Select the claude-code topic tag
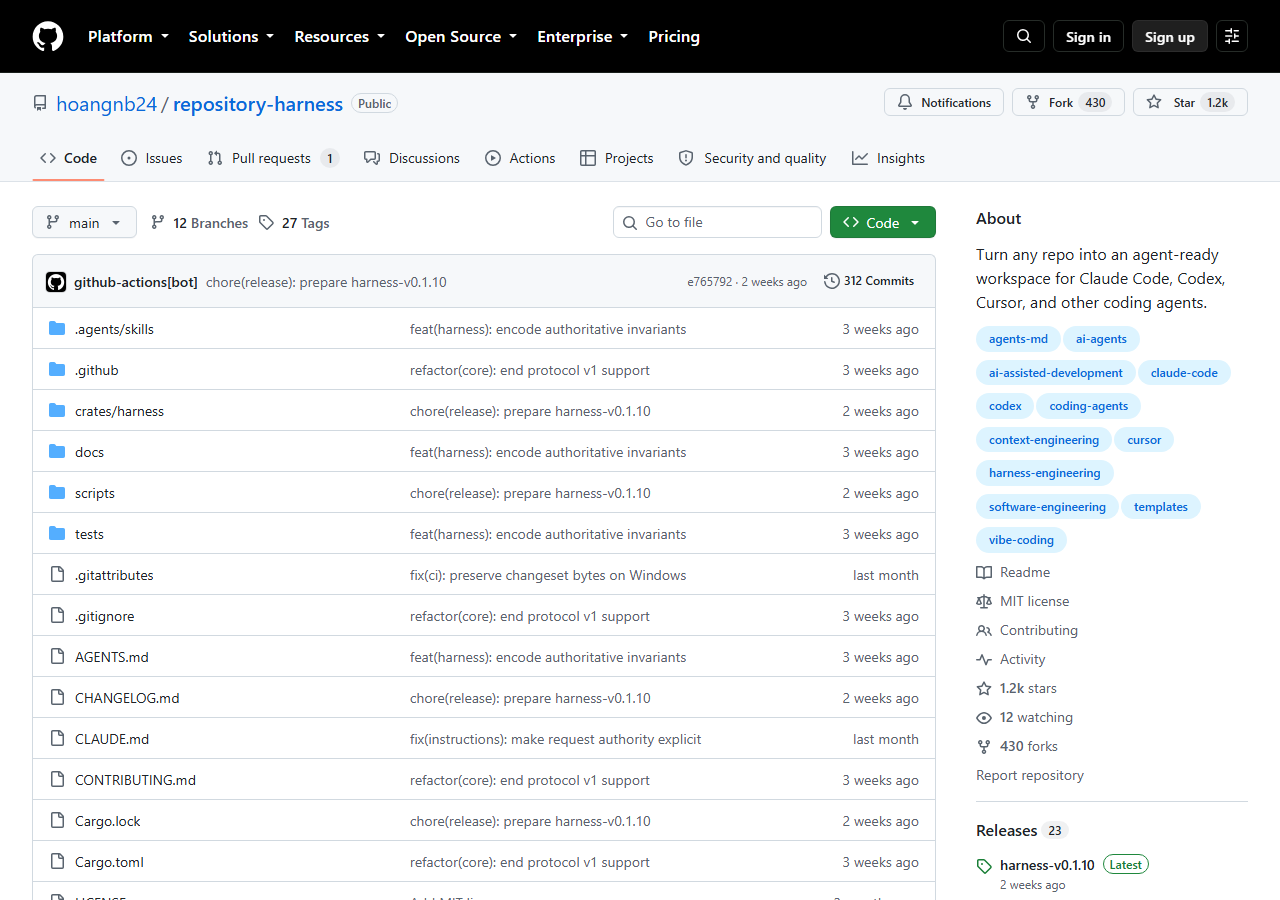Viewport: 1280px width, 900px height. click(x=1184, y=373)
